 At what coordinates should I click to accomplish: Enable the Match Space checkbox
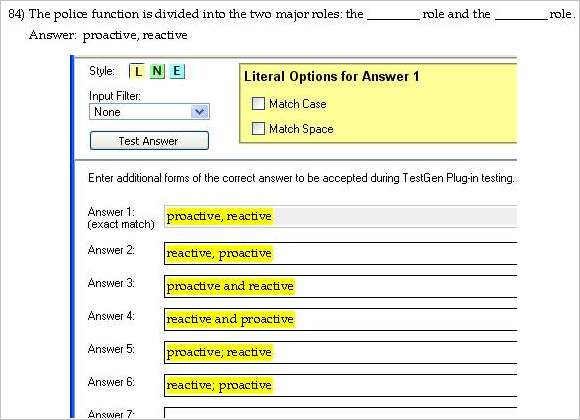pyautogui.click(x=258, y=128)
